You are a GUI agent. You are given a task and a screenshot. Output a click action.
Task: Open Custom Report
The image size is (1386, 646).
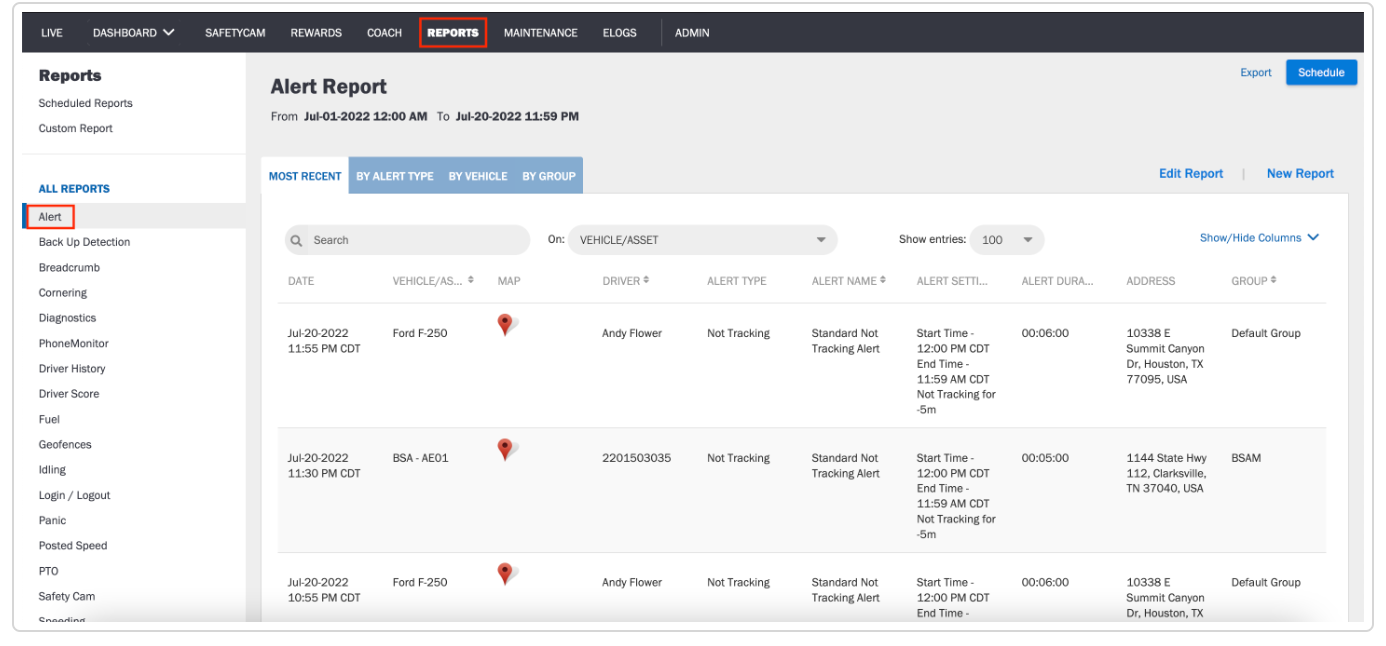click(76, 128)
